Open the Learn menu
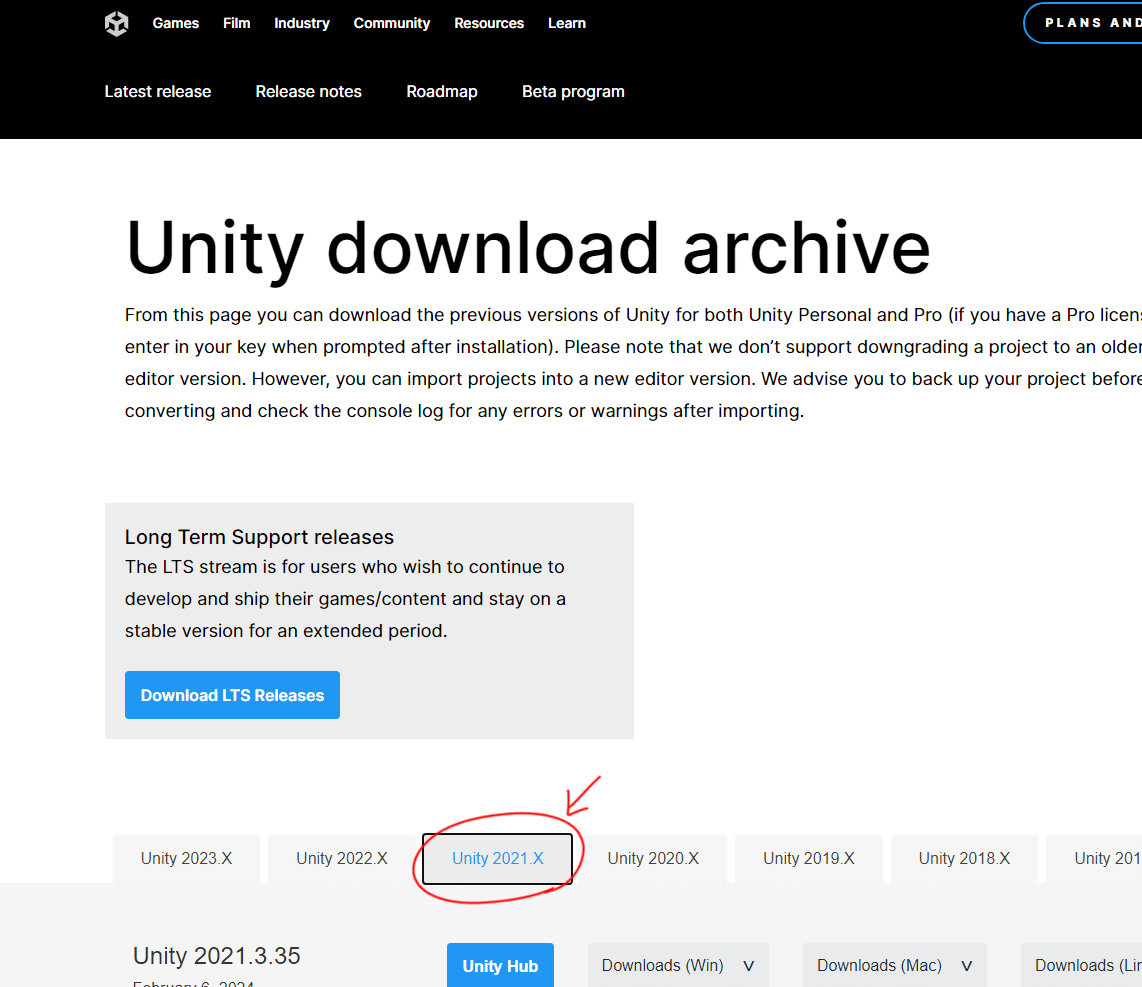The image size is (1142, 987). [x=567, y=23]
